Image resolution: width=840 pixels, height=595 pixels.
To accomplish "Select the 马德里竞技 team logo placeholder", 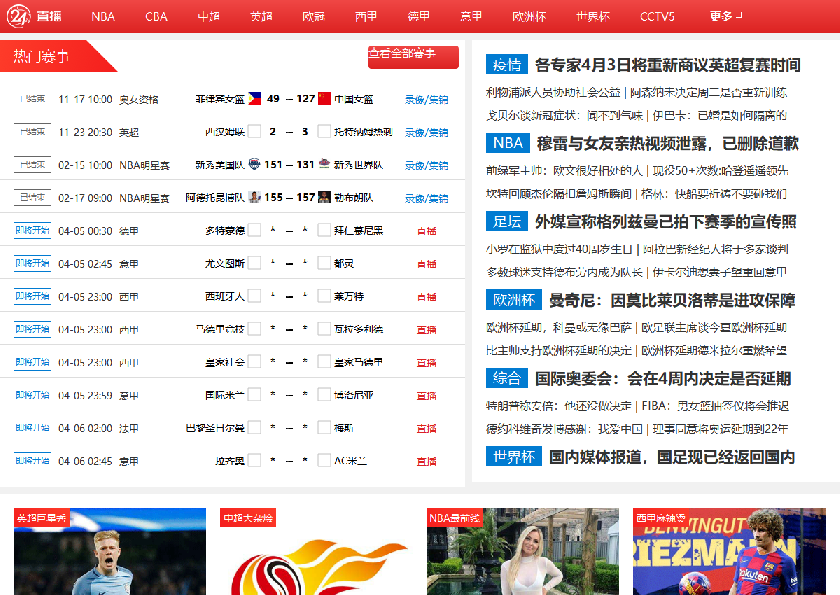I will [254, 329].
